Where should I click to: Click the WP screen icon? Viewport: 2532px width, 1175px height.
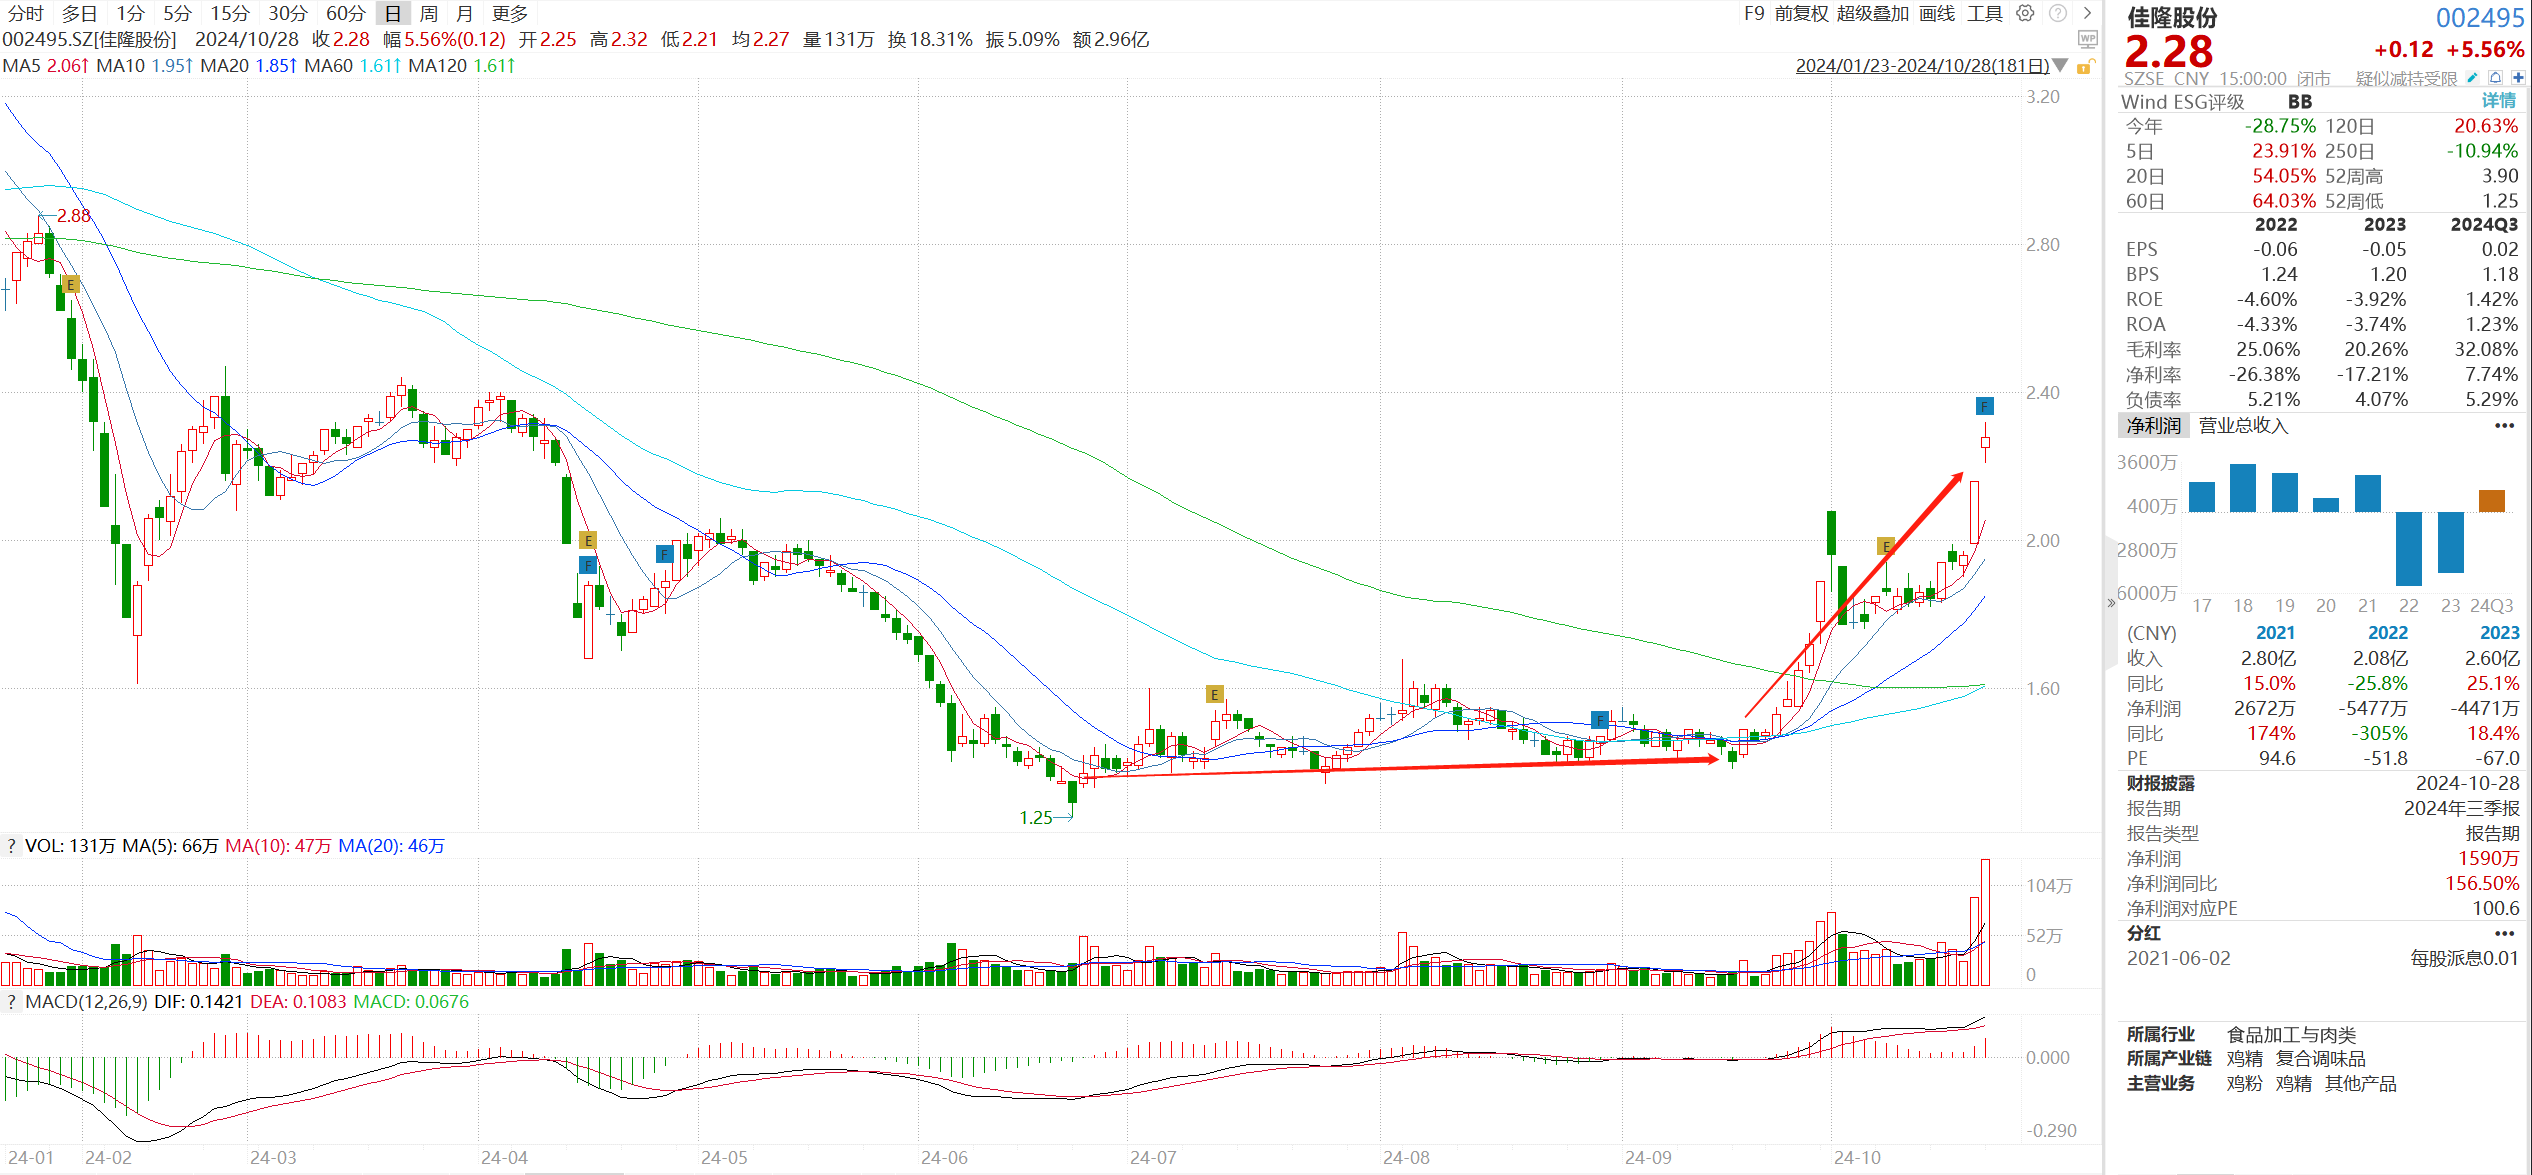2087,39
